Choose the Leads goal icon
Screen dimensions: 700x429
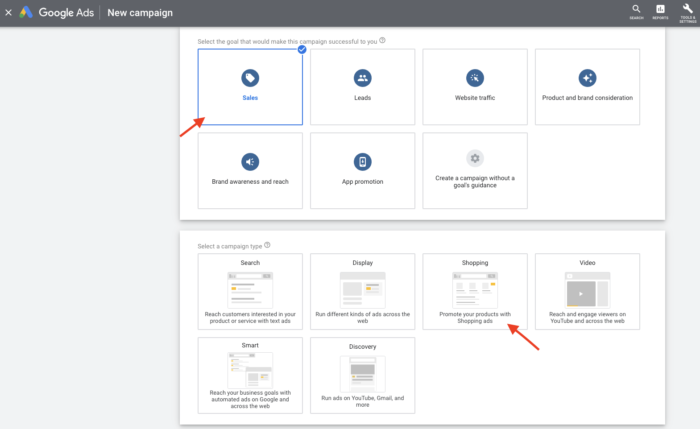click(362, 78)
